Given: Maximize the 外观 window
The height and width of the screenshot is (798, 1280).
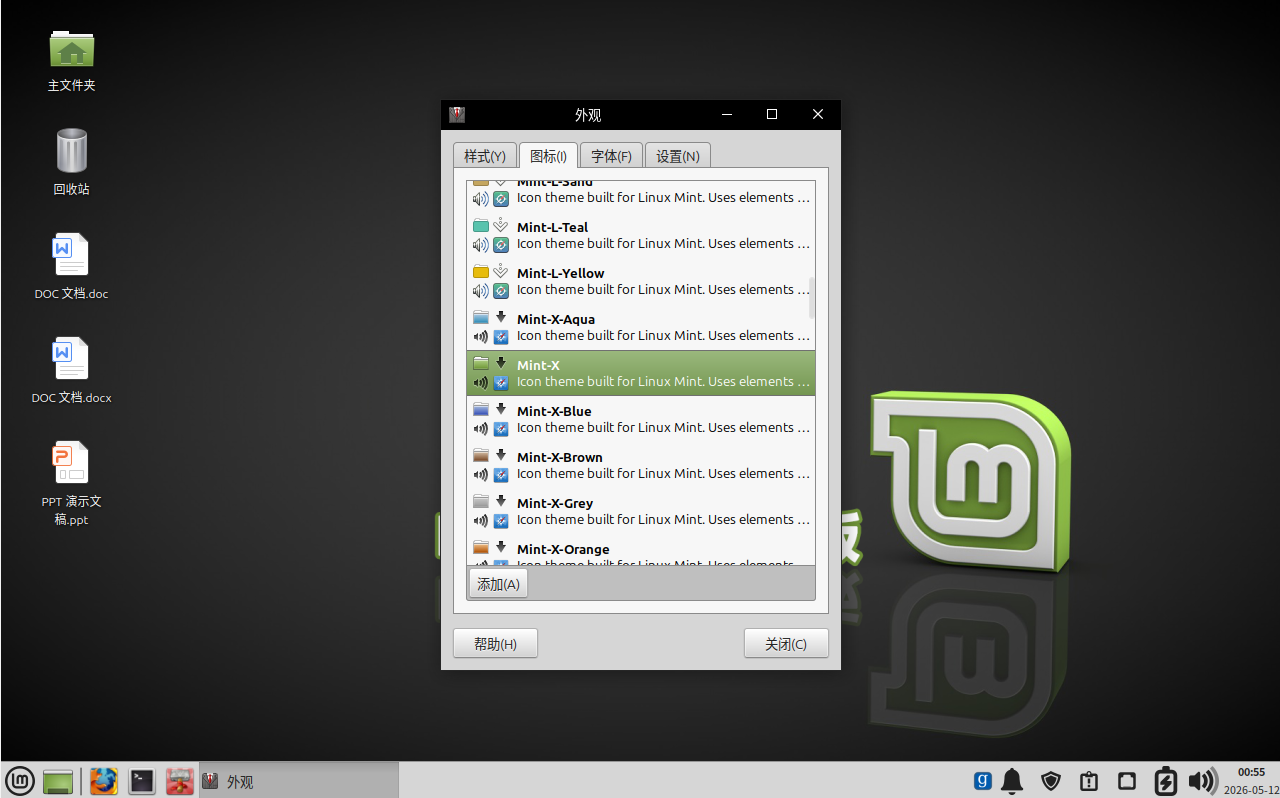Looking at the screenshot, I should (x=772, y=115).
